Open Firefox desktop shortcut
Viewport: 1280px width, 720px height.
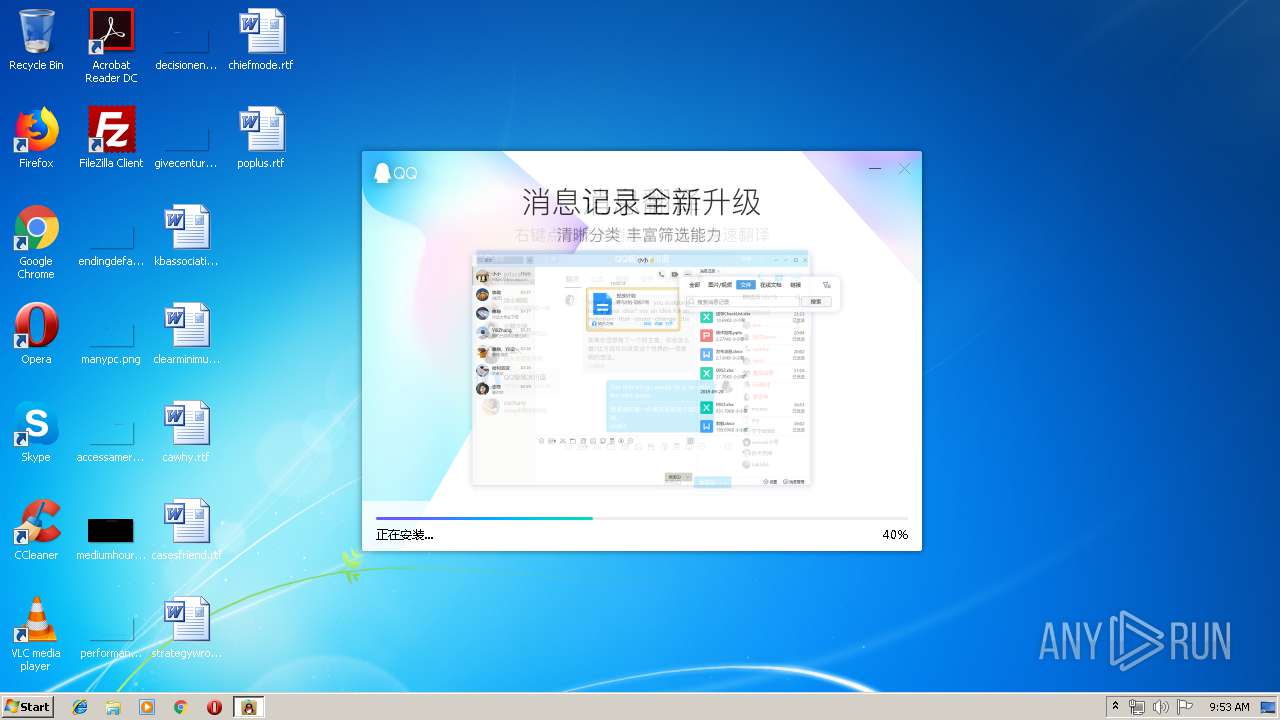tap(36, 138)
